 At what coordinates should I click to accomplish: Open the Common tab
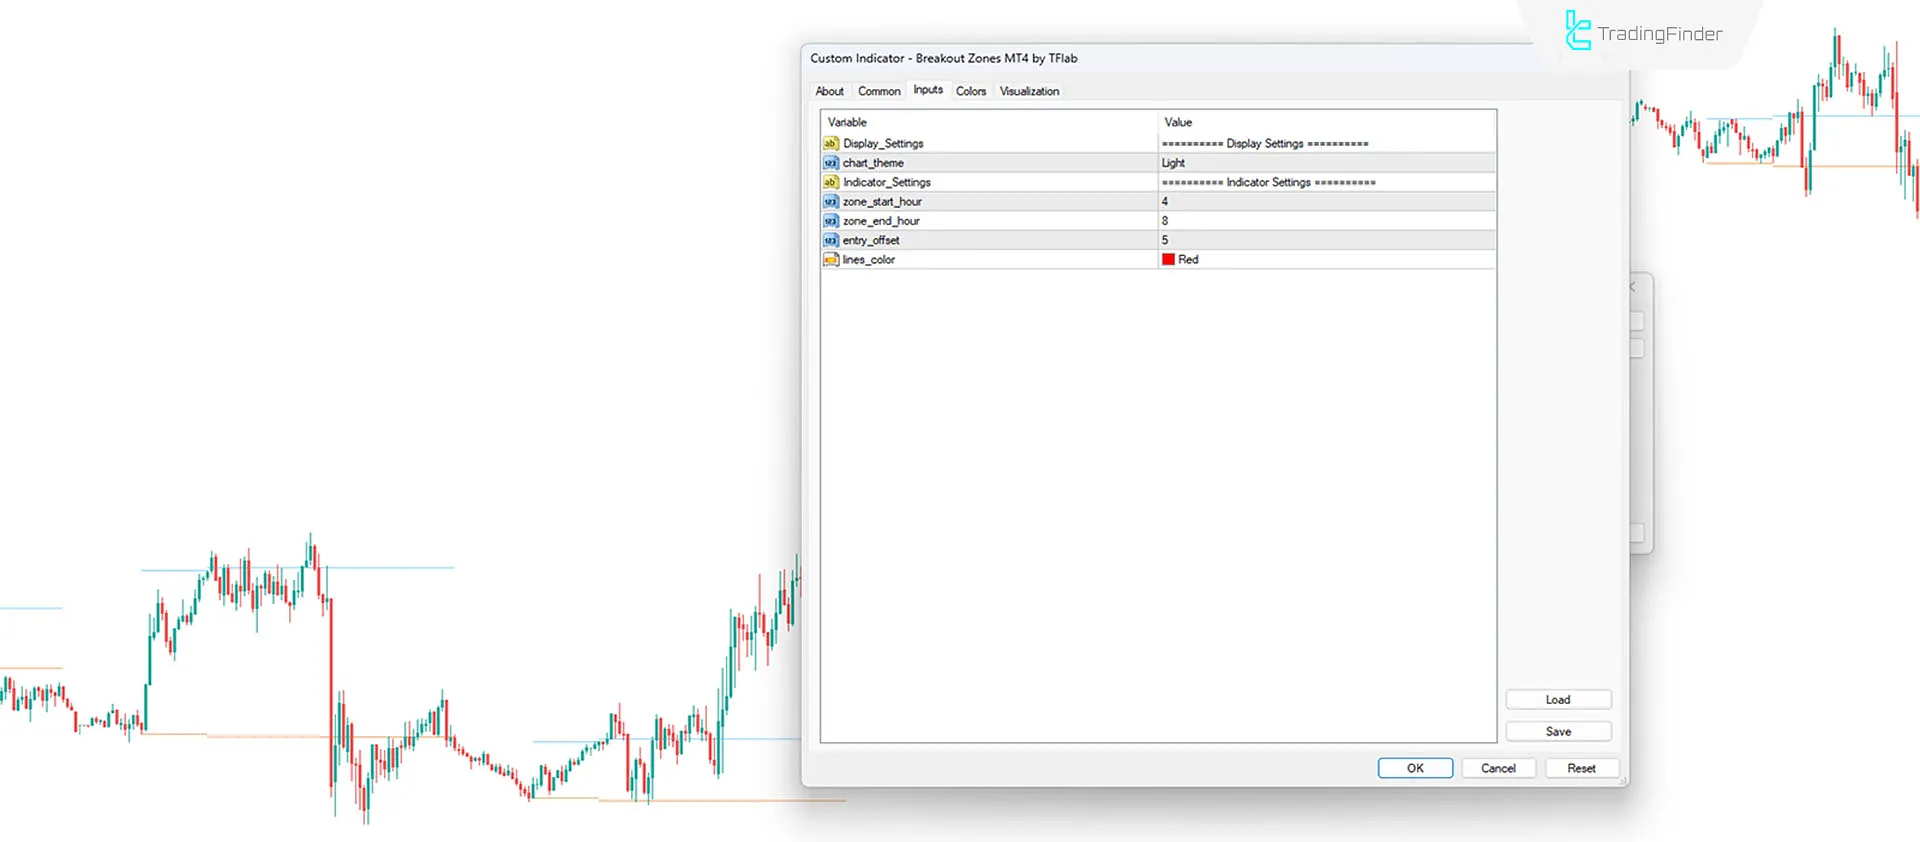tap(879, 91)
